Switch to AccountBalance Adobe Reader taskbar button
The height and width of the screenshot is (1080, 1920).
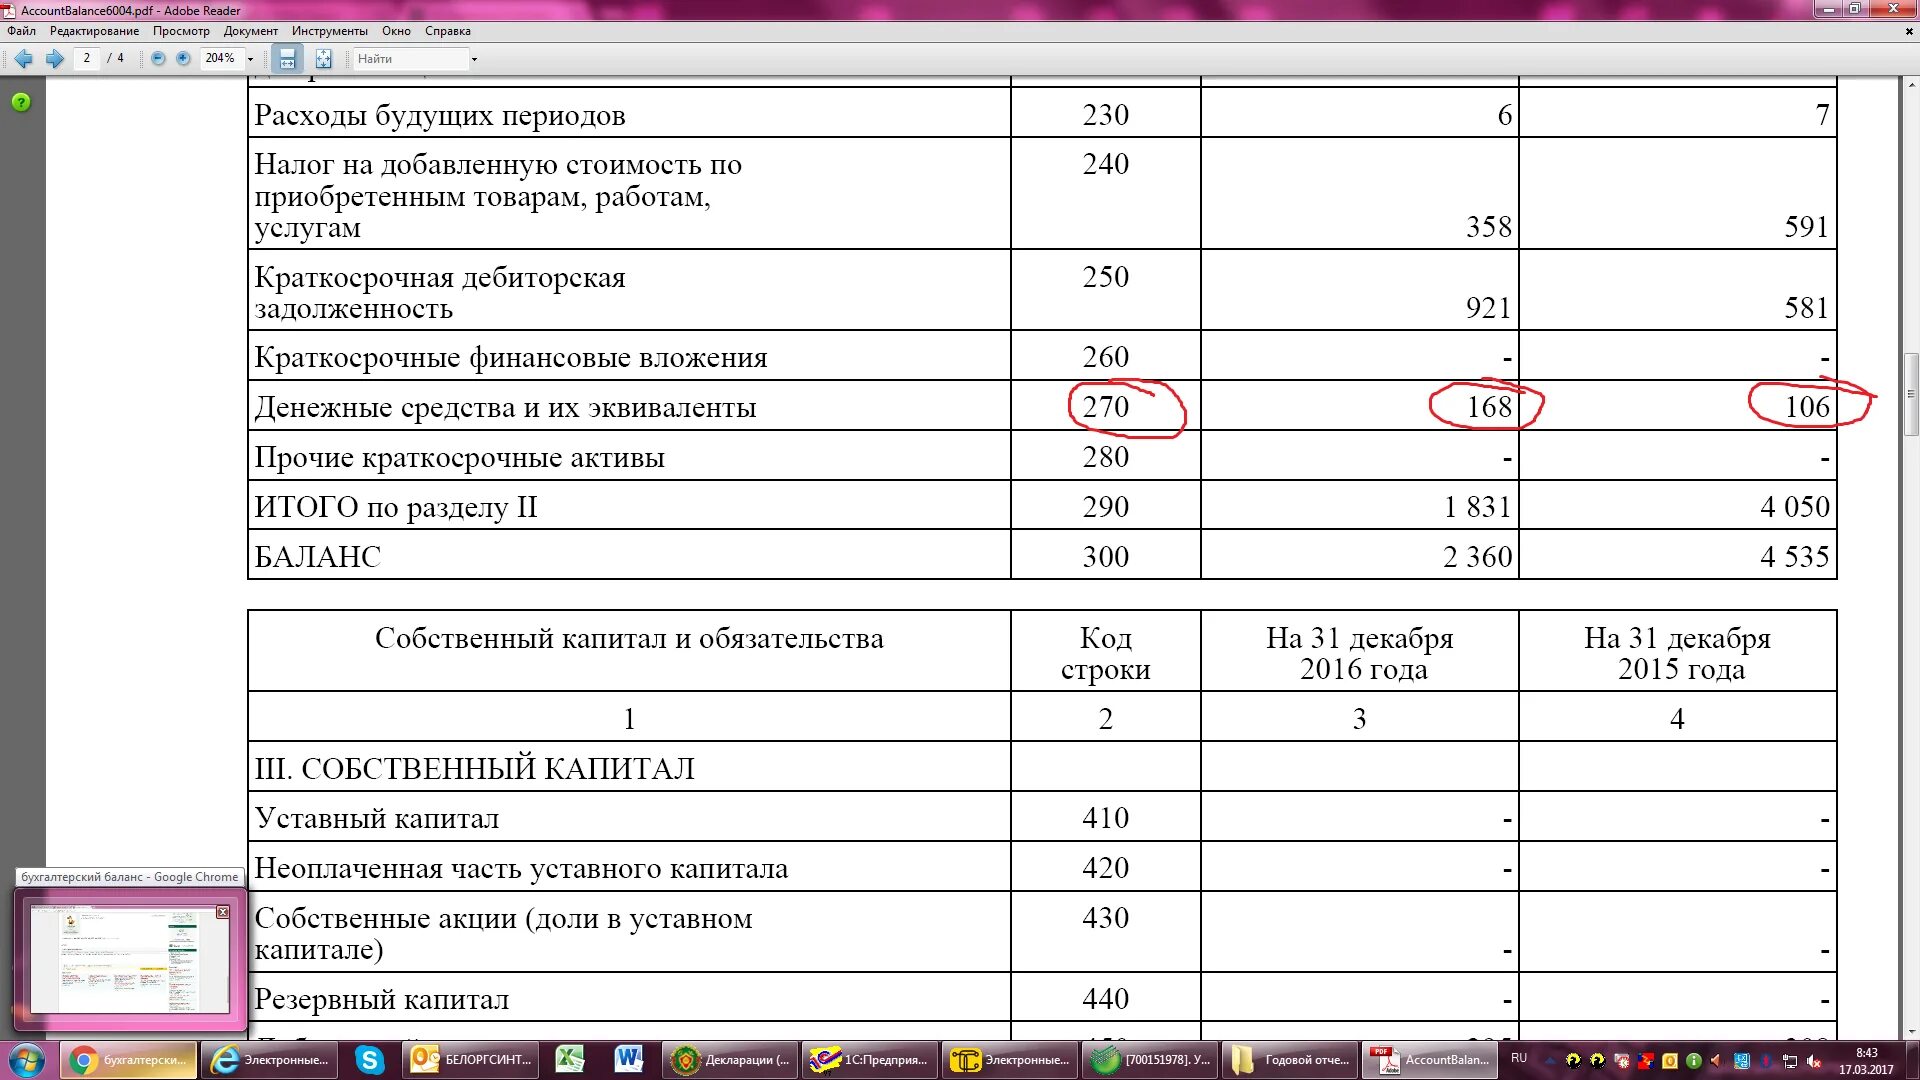1430,1060
